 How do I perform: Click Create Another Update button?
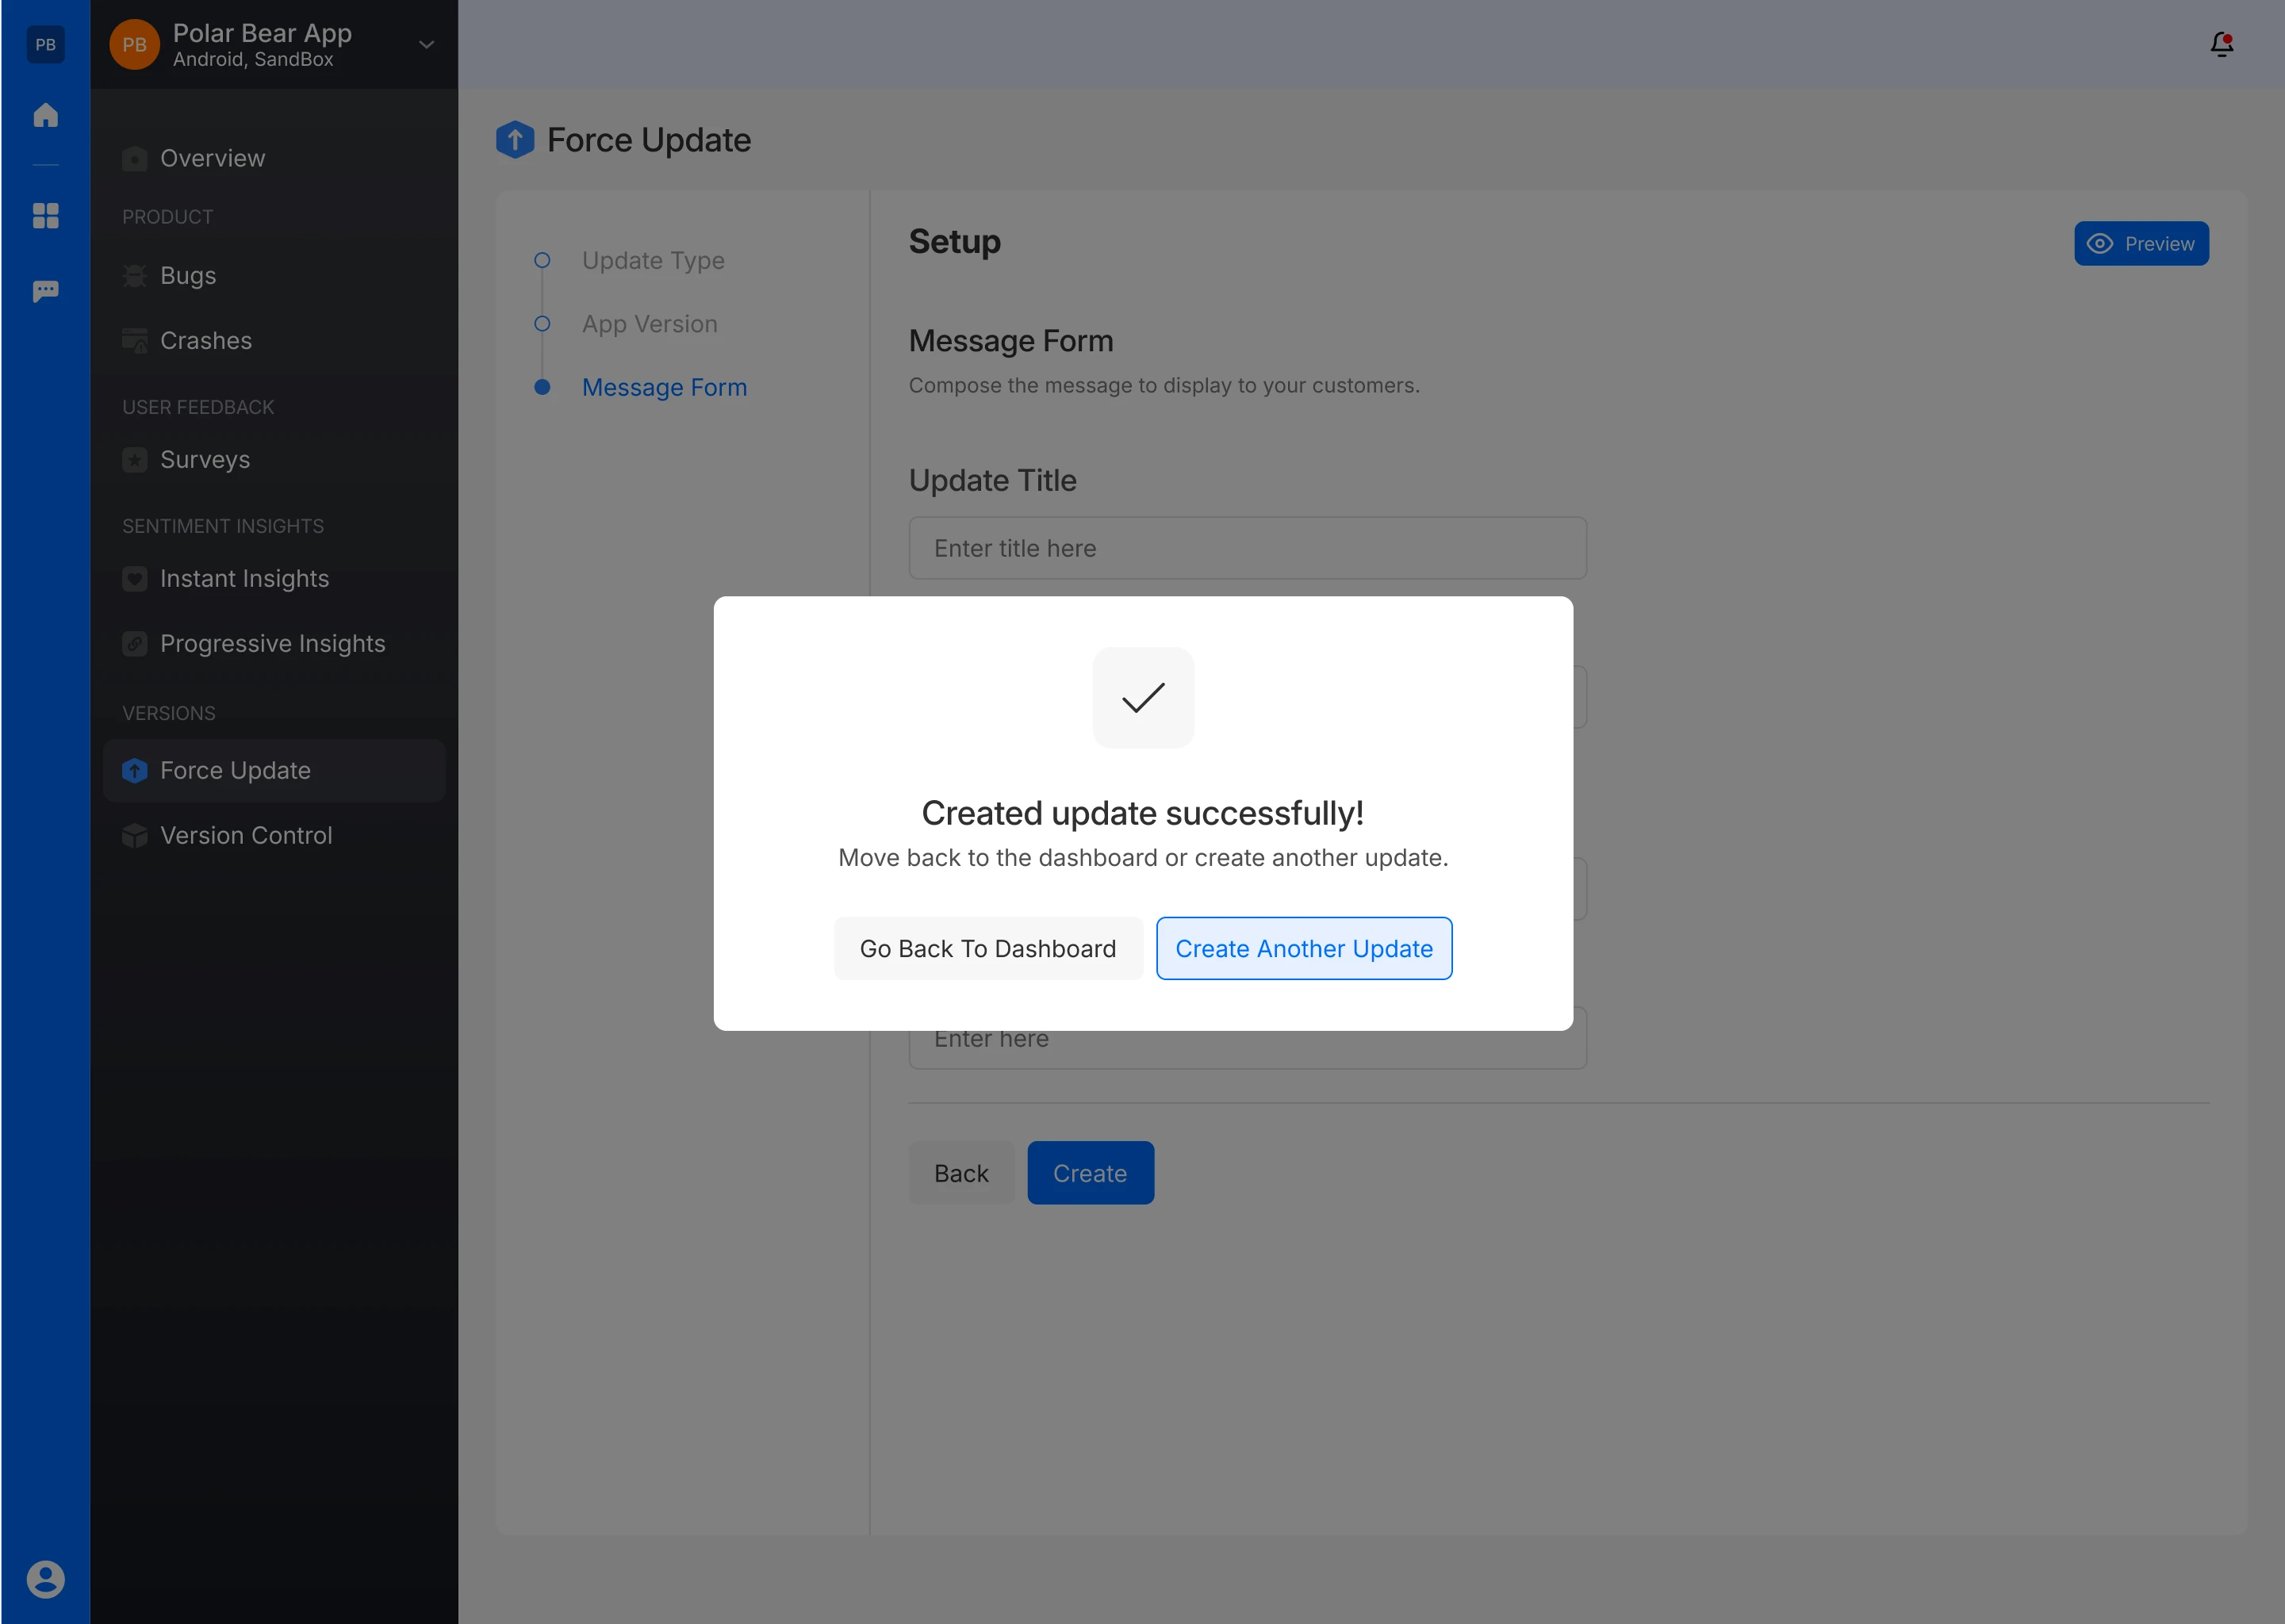coord(1303,948)
